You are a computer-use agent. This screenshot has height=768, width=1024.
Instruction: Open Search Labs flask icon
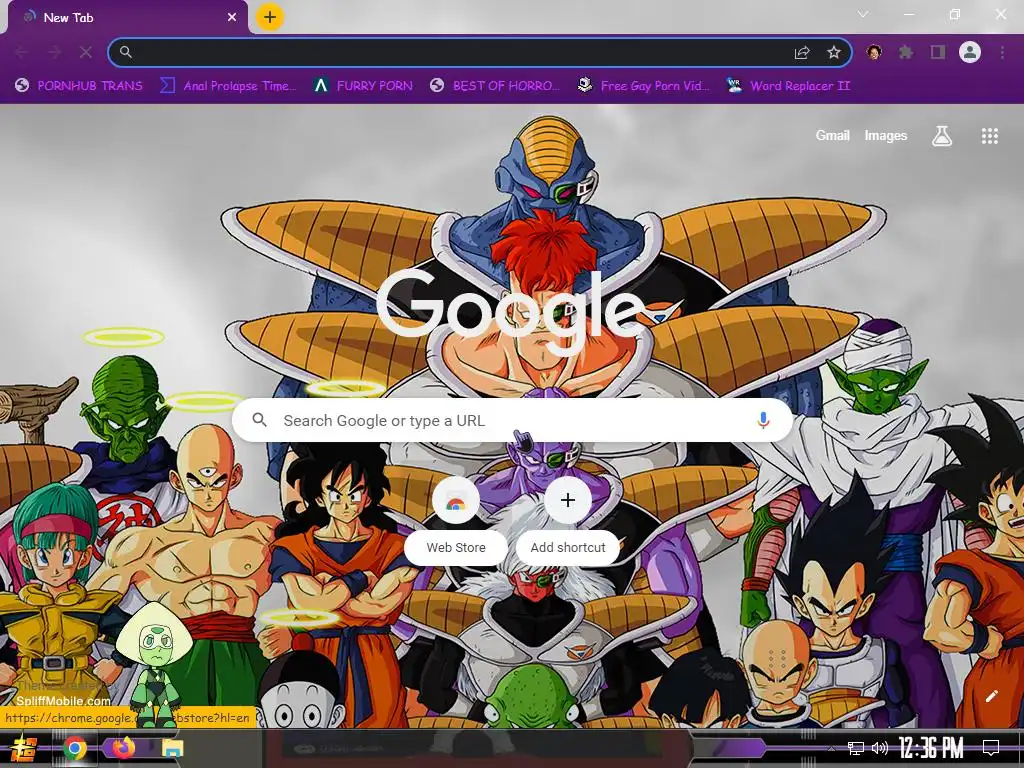pyautogui.click(x=942, y=136)
